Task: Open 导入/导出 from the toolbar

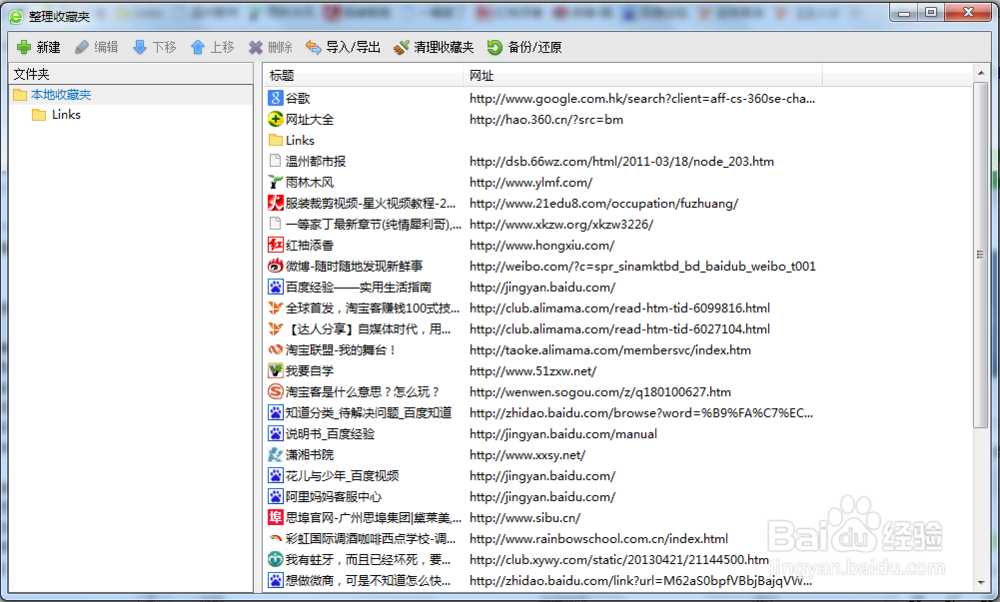Action: (343, 47)
